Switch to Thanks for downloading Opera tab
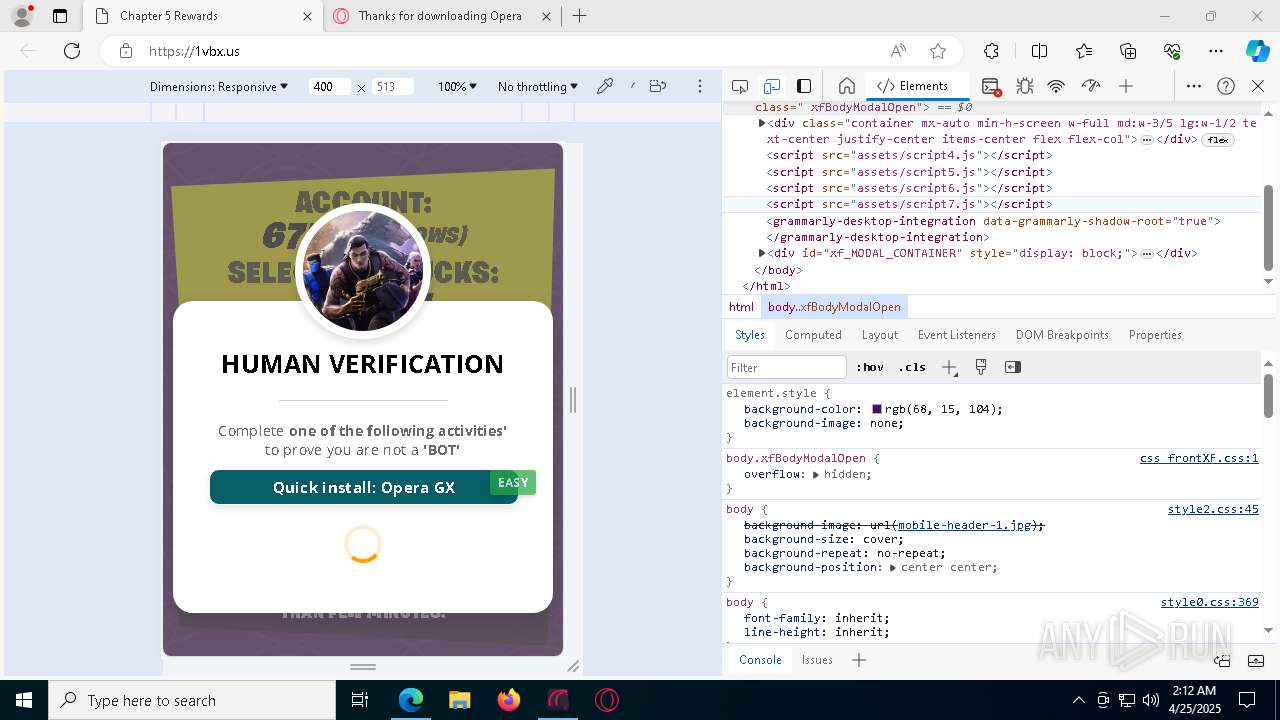Screen dimensions: 1280x720 coord(441,16)
